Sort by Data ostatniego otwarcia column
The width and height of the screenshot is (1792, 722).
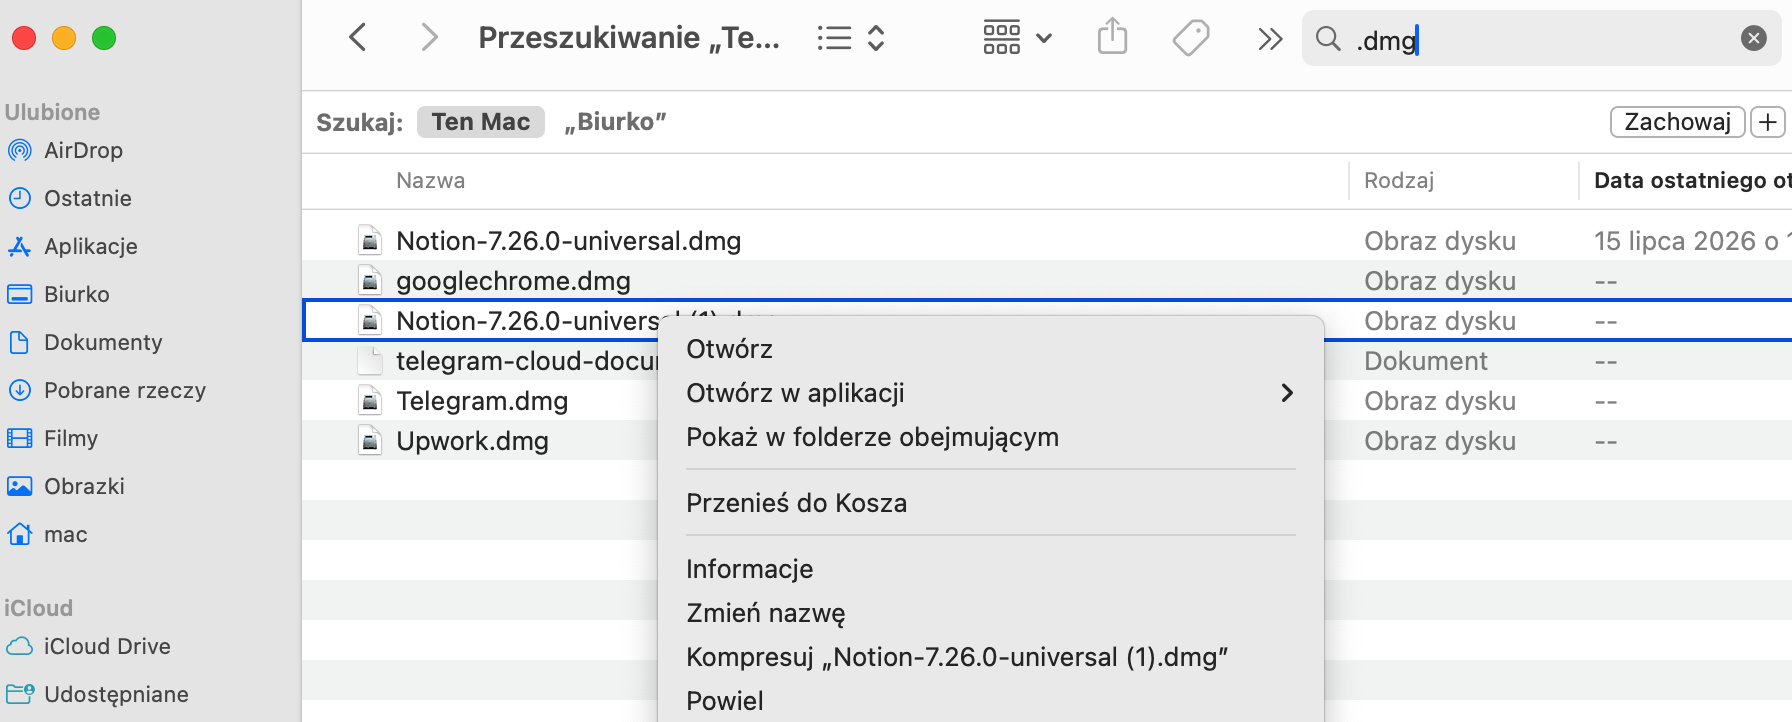tap(1692, 181)
